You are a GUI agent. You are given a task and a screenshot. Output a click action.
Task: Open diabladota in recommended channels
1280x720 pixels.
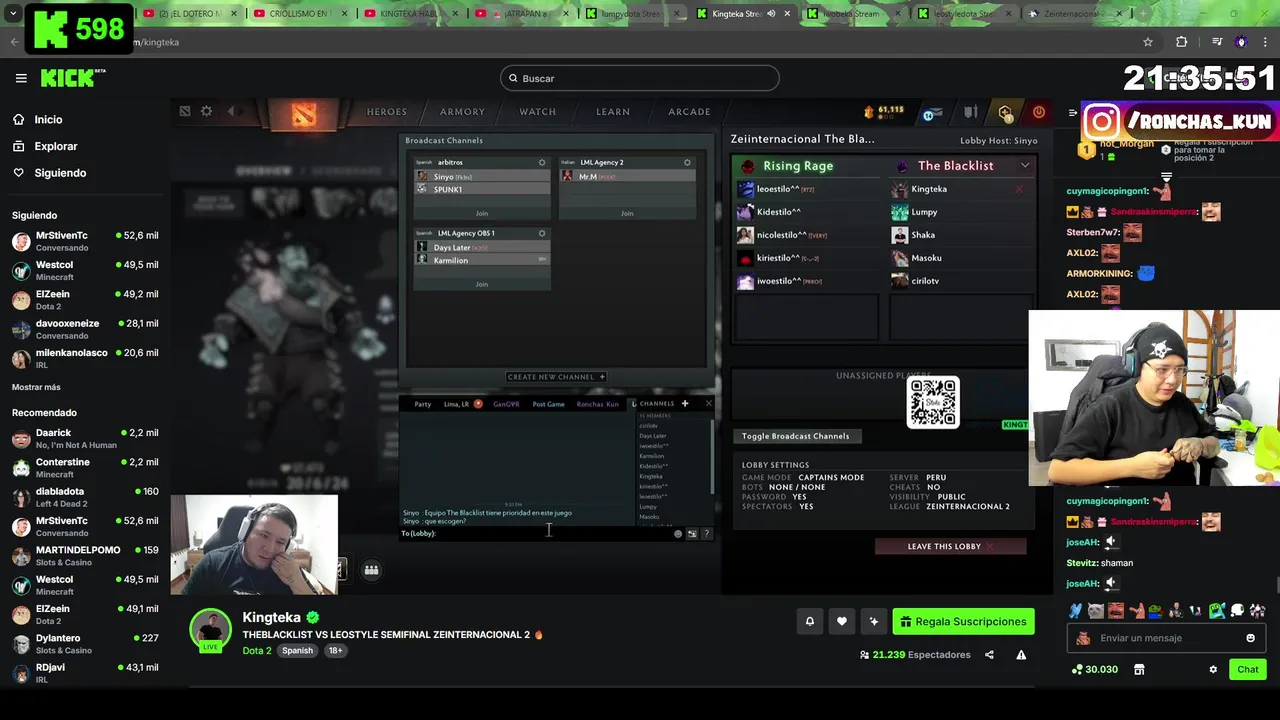(85, 497)
